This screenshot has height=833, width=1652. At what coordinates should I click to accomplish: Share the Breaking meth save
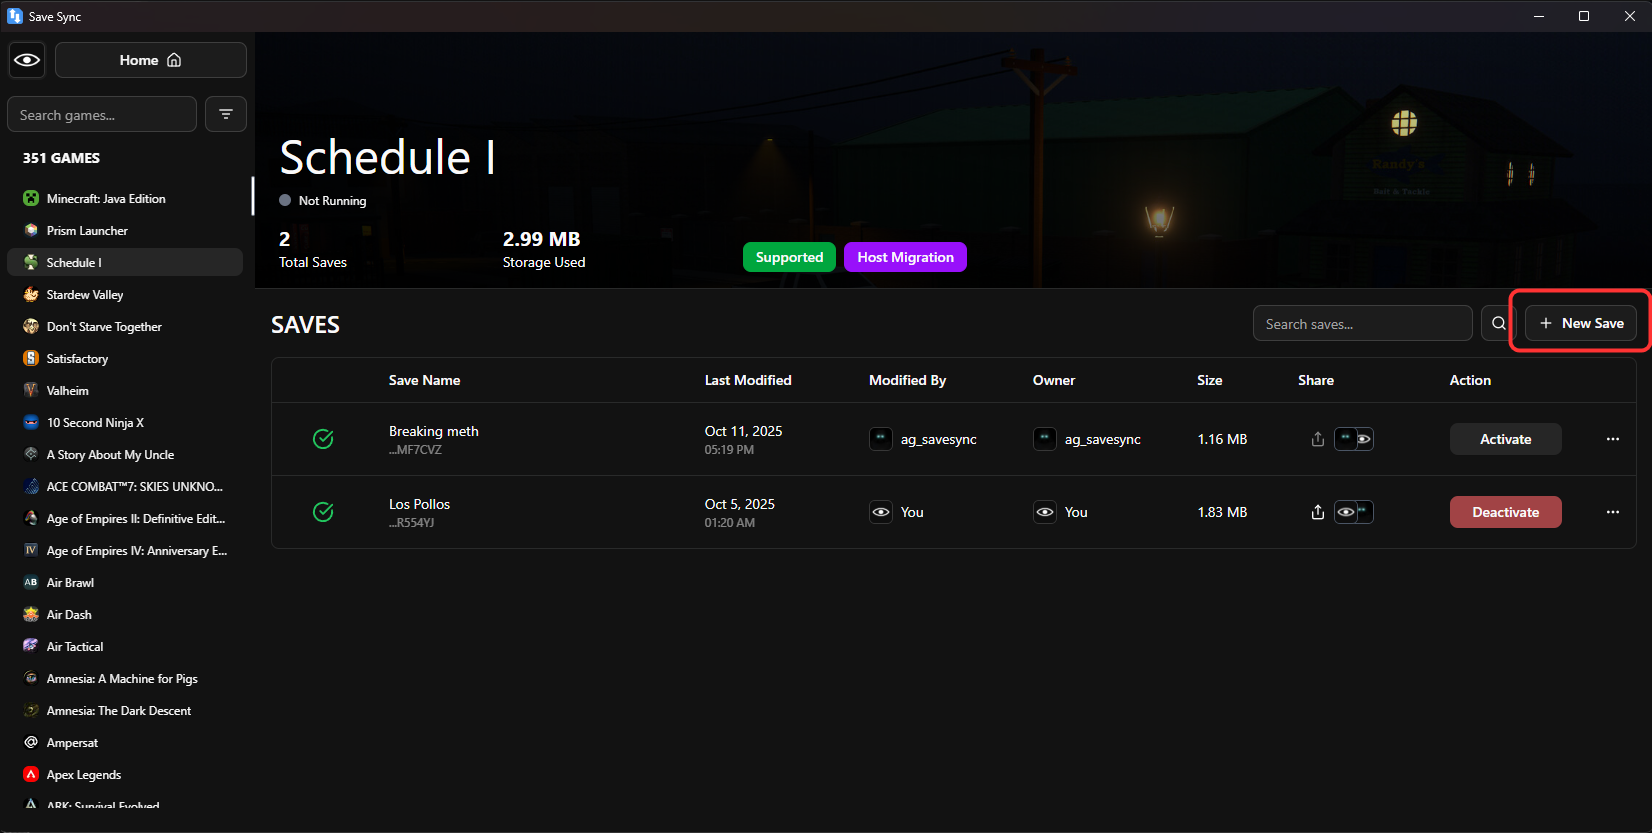point(1317,439)
